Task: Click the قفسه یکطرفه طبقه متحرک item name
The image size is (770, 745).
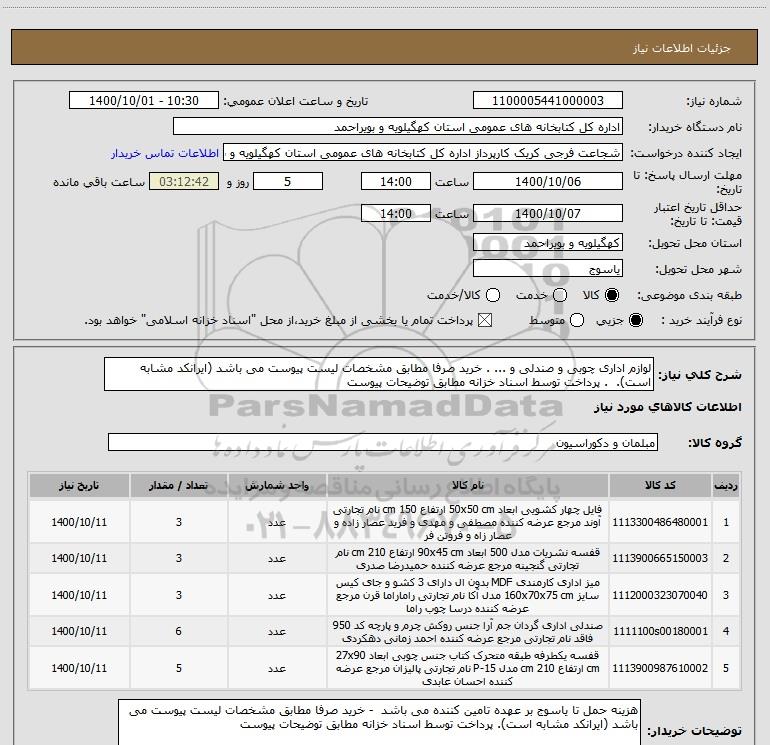Action: coord(468,668)
